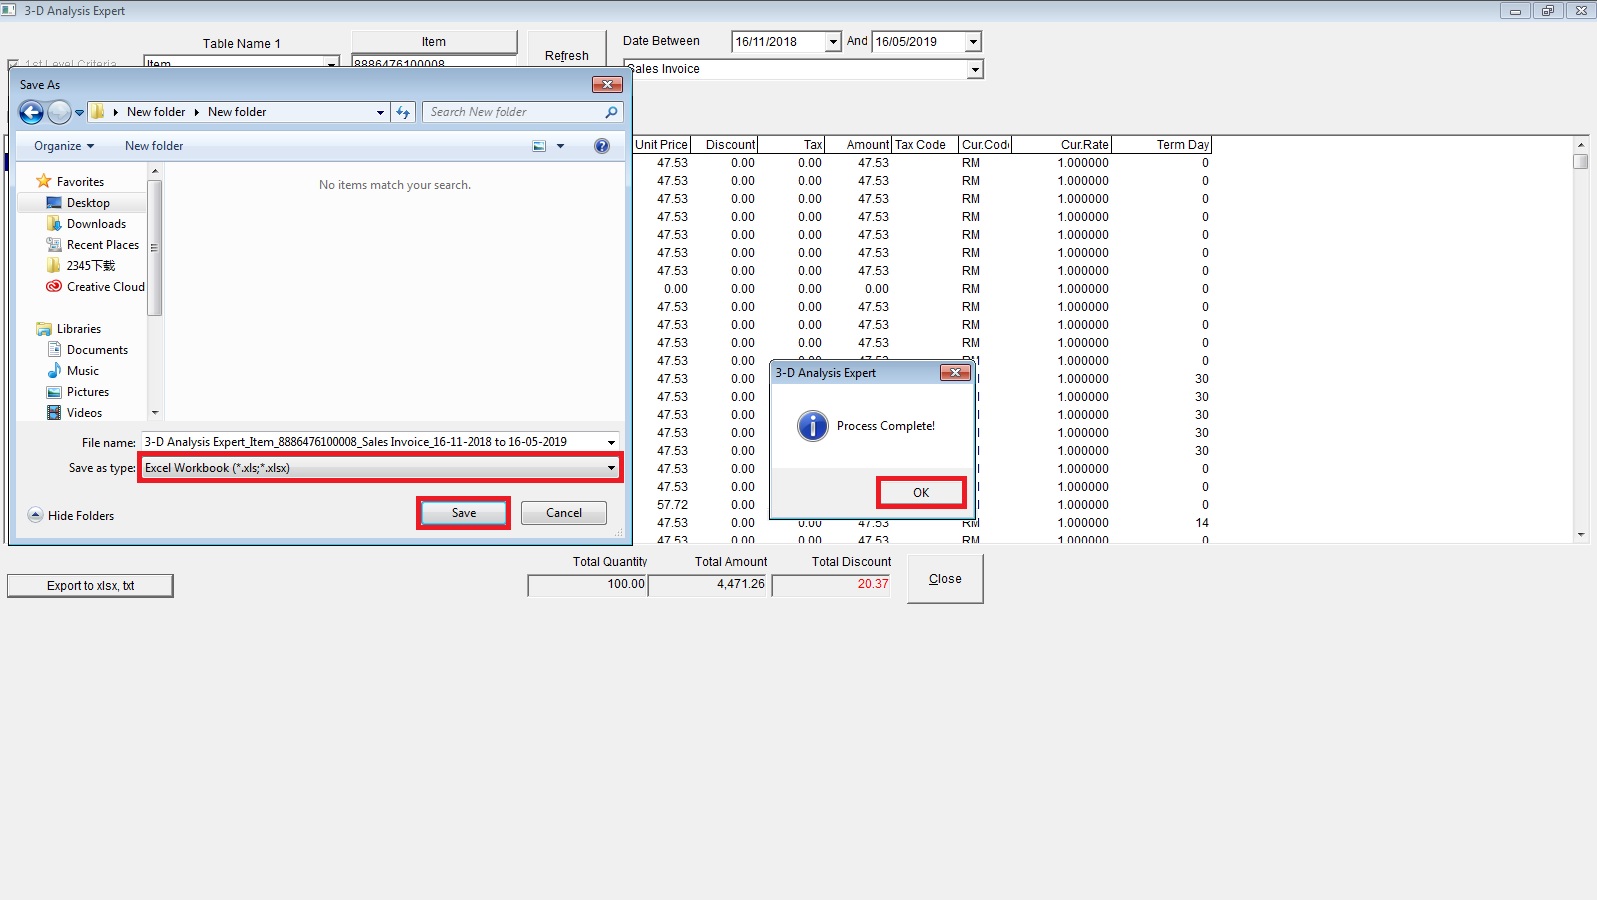Click search magnifier in New folder search

pos(611,112)
